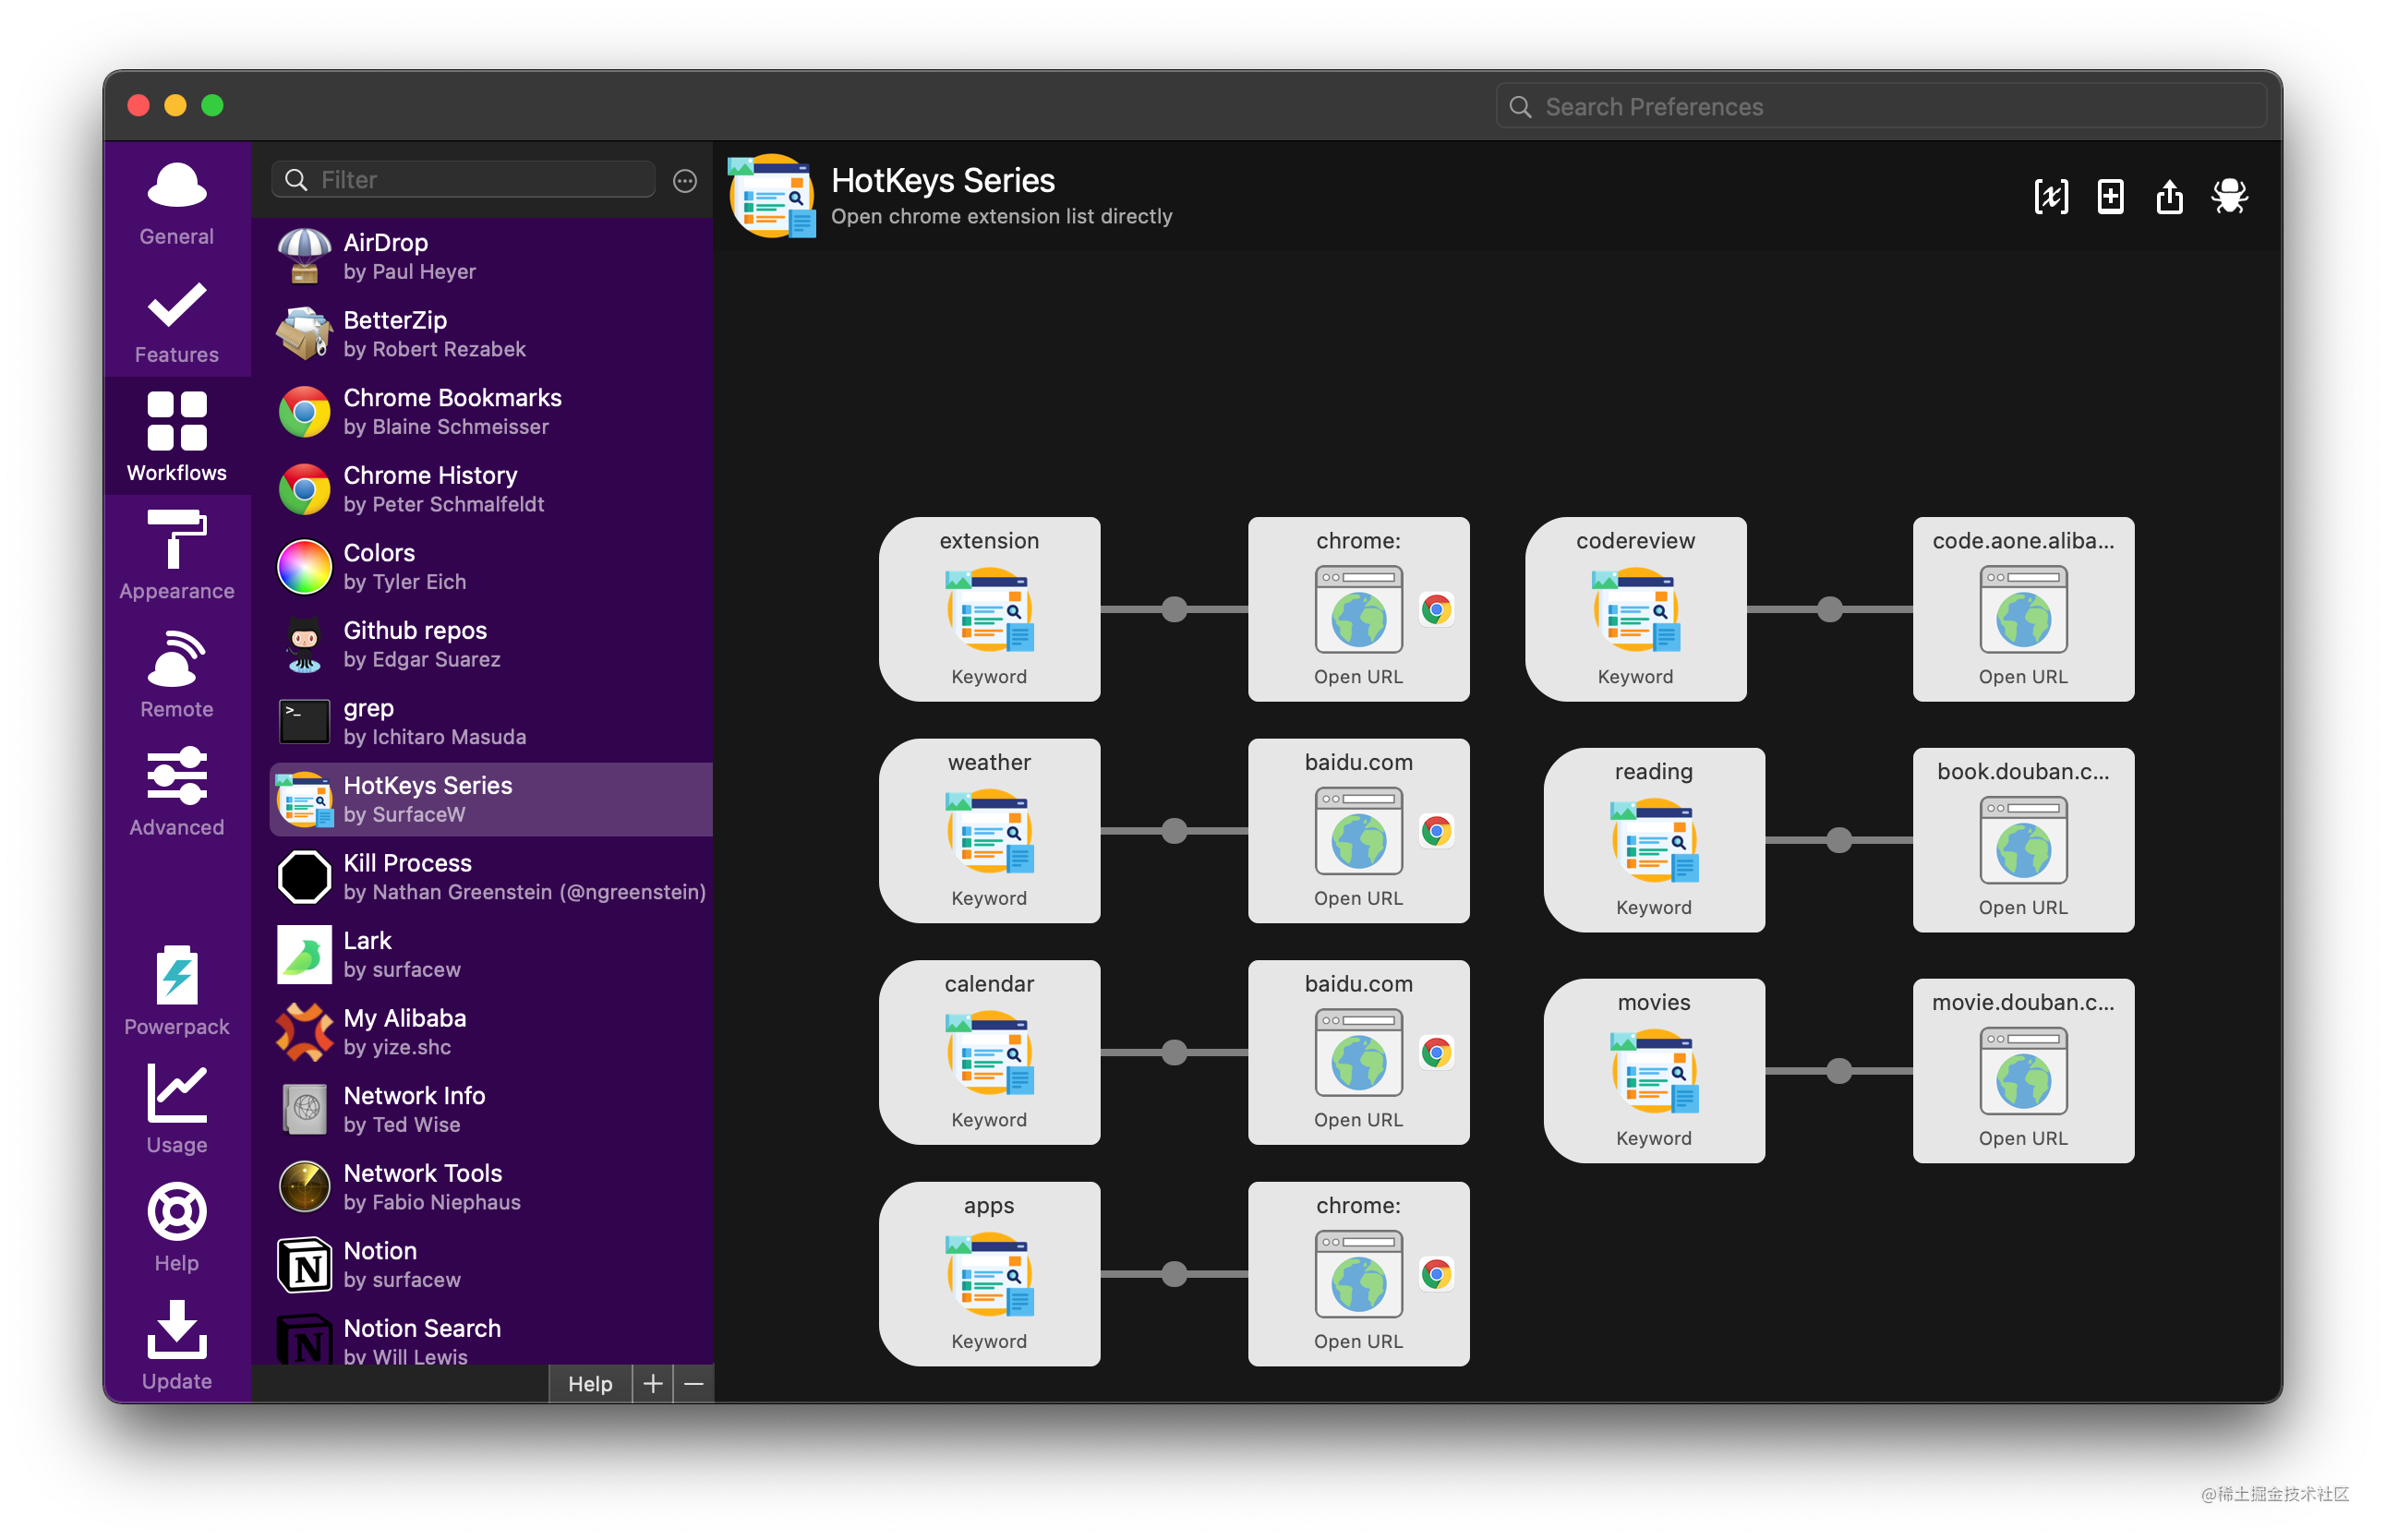Screen dimensions: 2386x1540
Task: Select the chrome: Open URL node beside extension
Action: [1358, 609]
